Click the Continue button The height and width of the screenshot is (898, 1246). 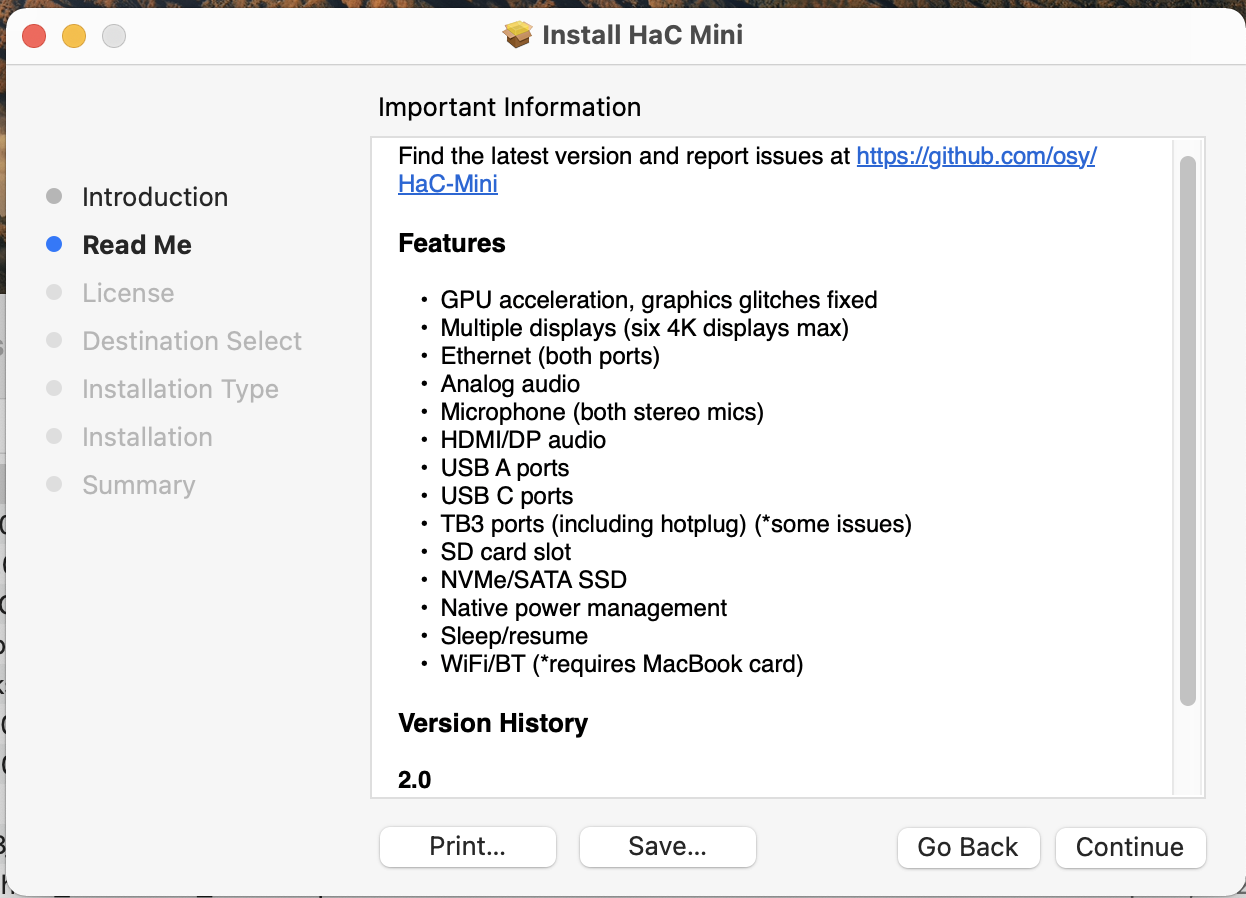point(1130,847)
